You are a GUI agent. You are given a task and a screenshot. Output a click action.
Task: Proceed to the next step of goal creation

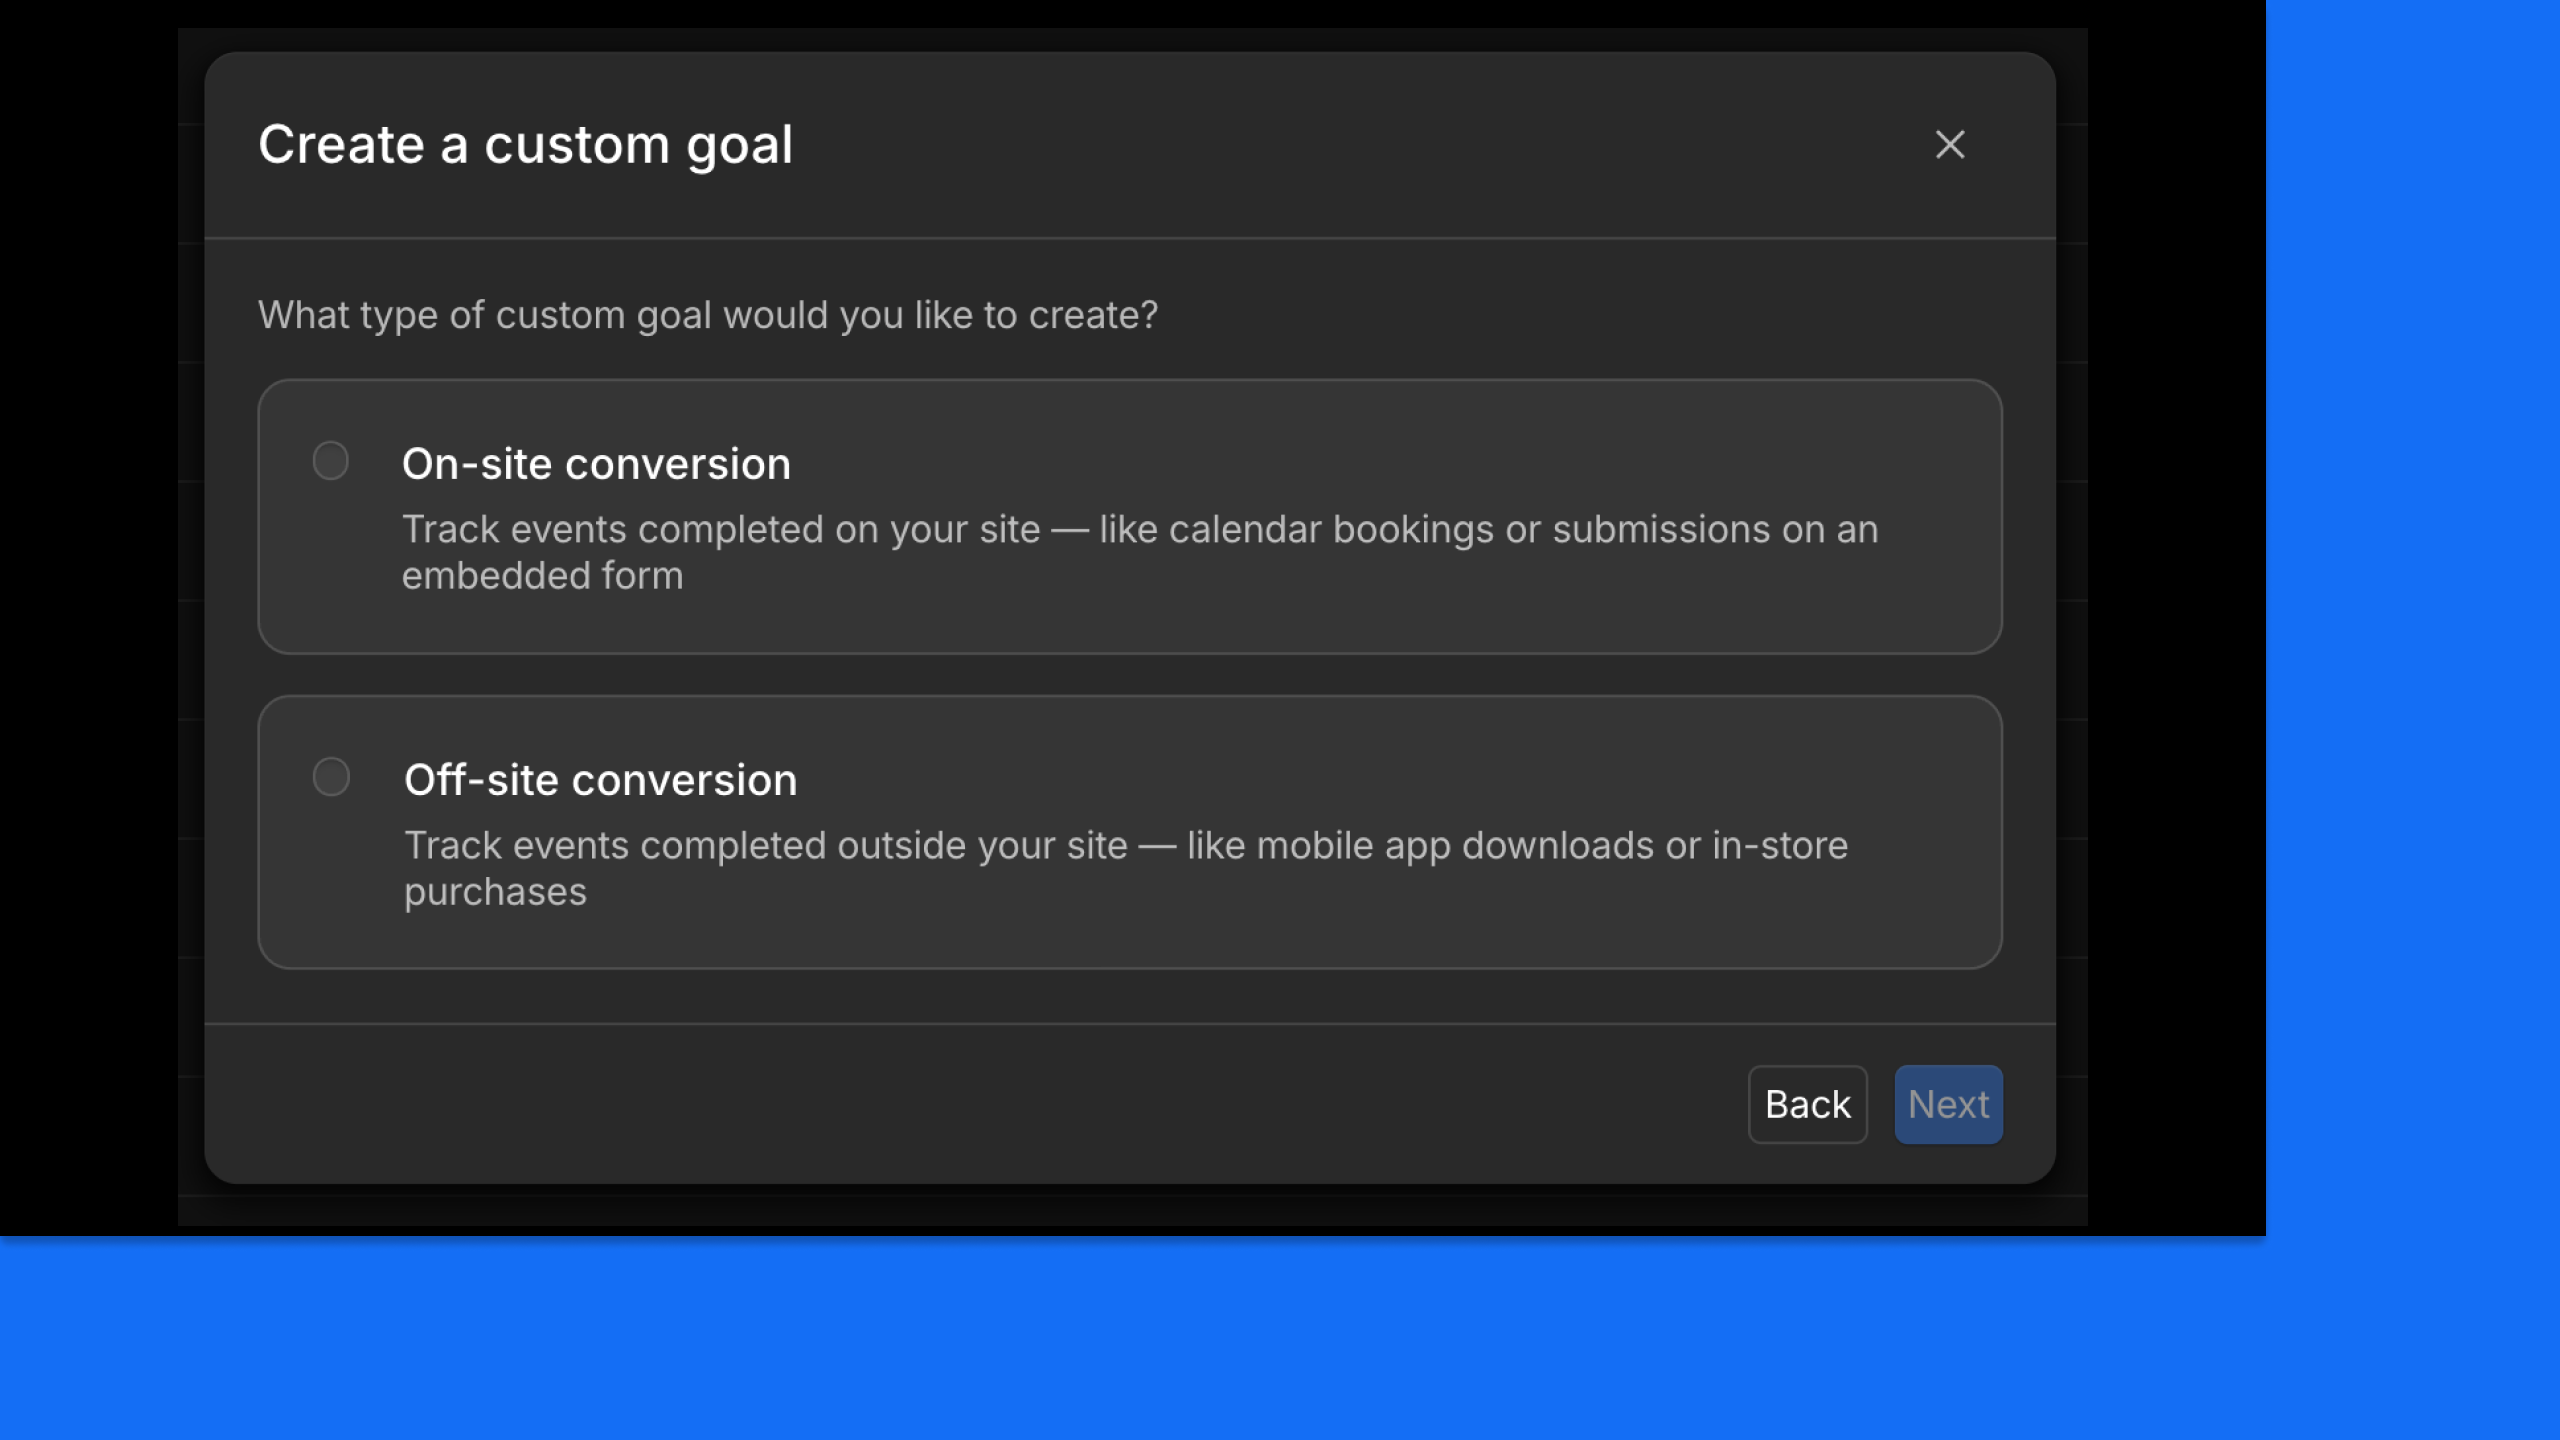[1948, 1104]
